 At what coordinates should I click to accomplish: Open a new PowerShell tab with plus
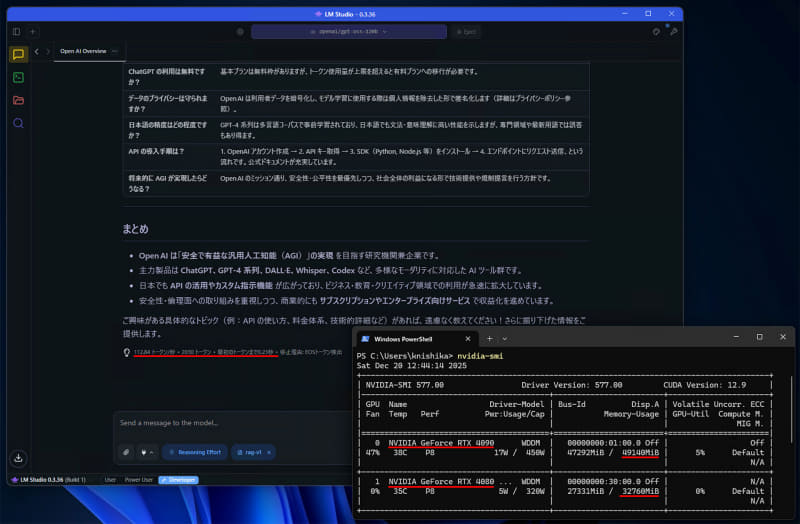point(489,339)
